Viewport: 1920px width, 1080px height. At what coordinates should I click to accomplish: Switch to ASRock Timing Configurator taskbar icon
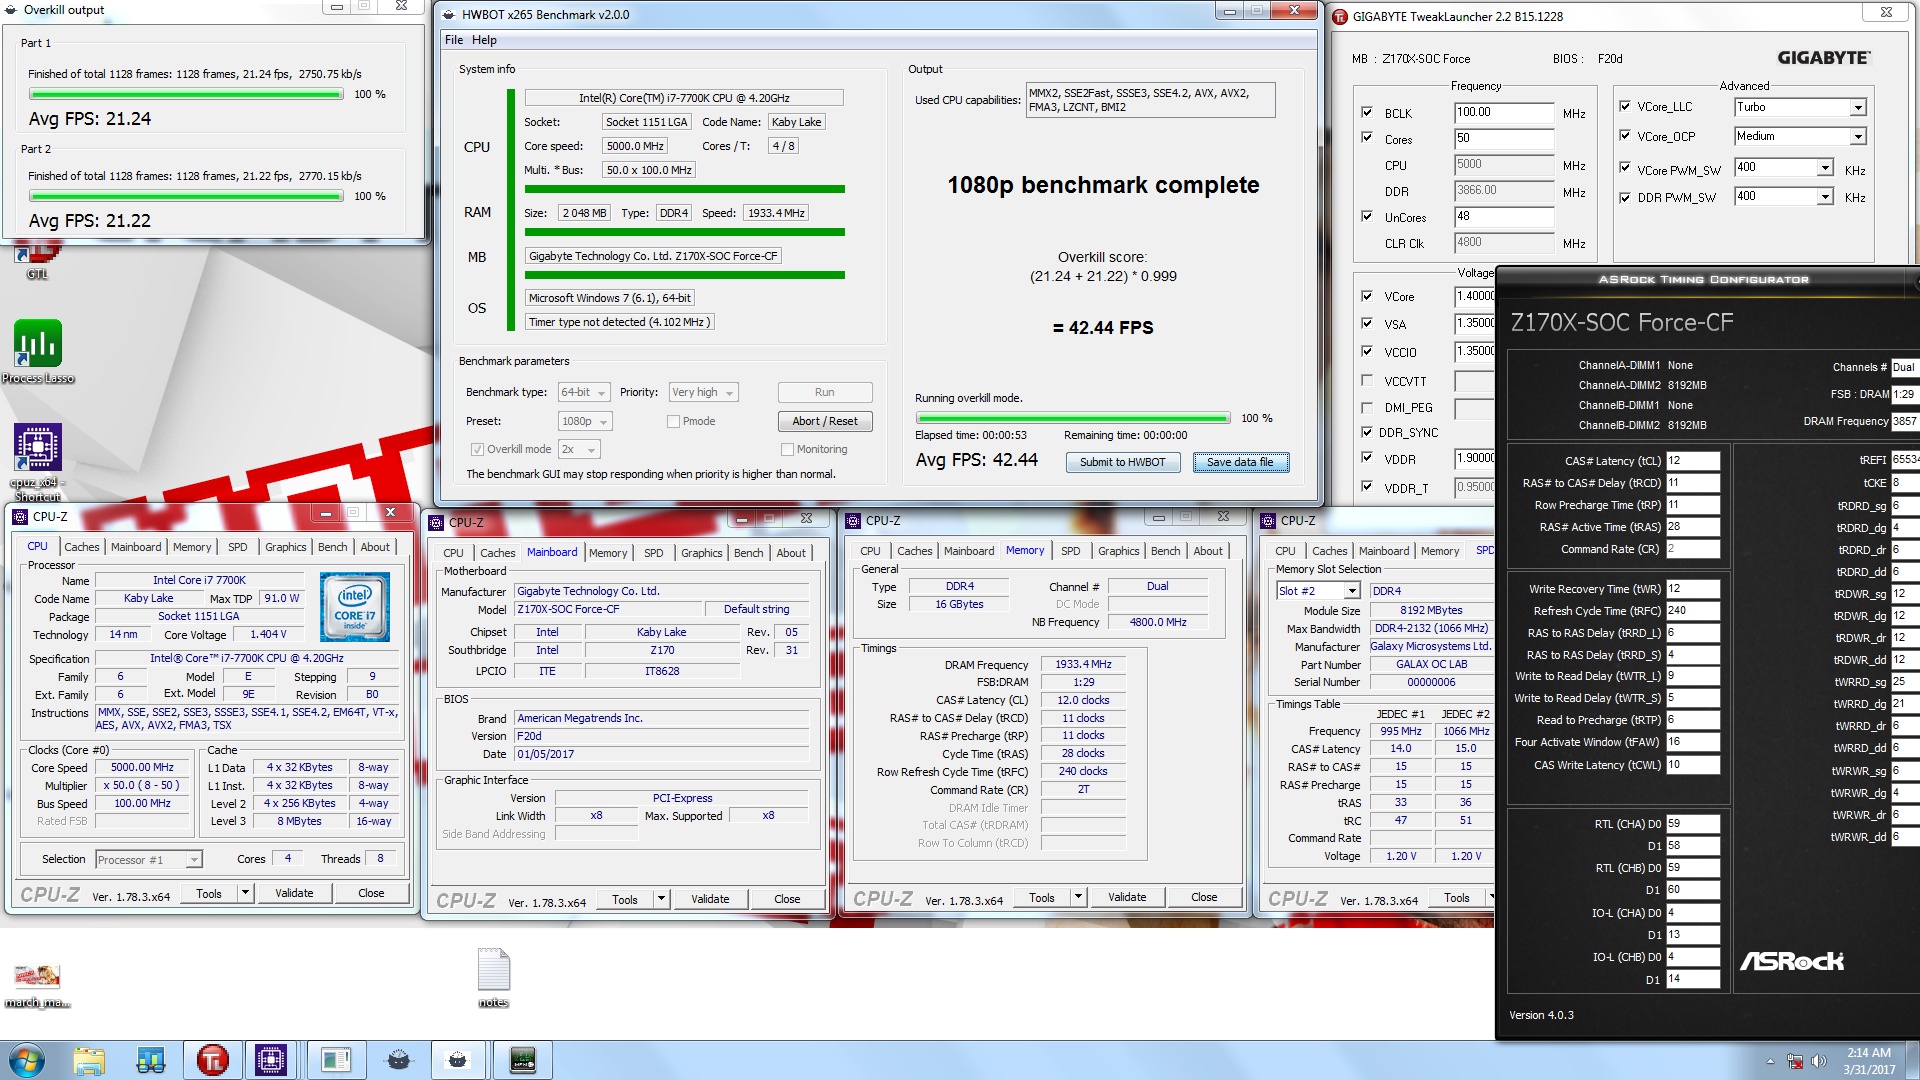coord(522,1060)
